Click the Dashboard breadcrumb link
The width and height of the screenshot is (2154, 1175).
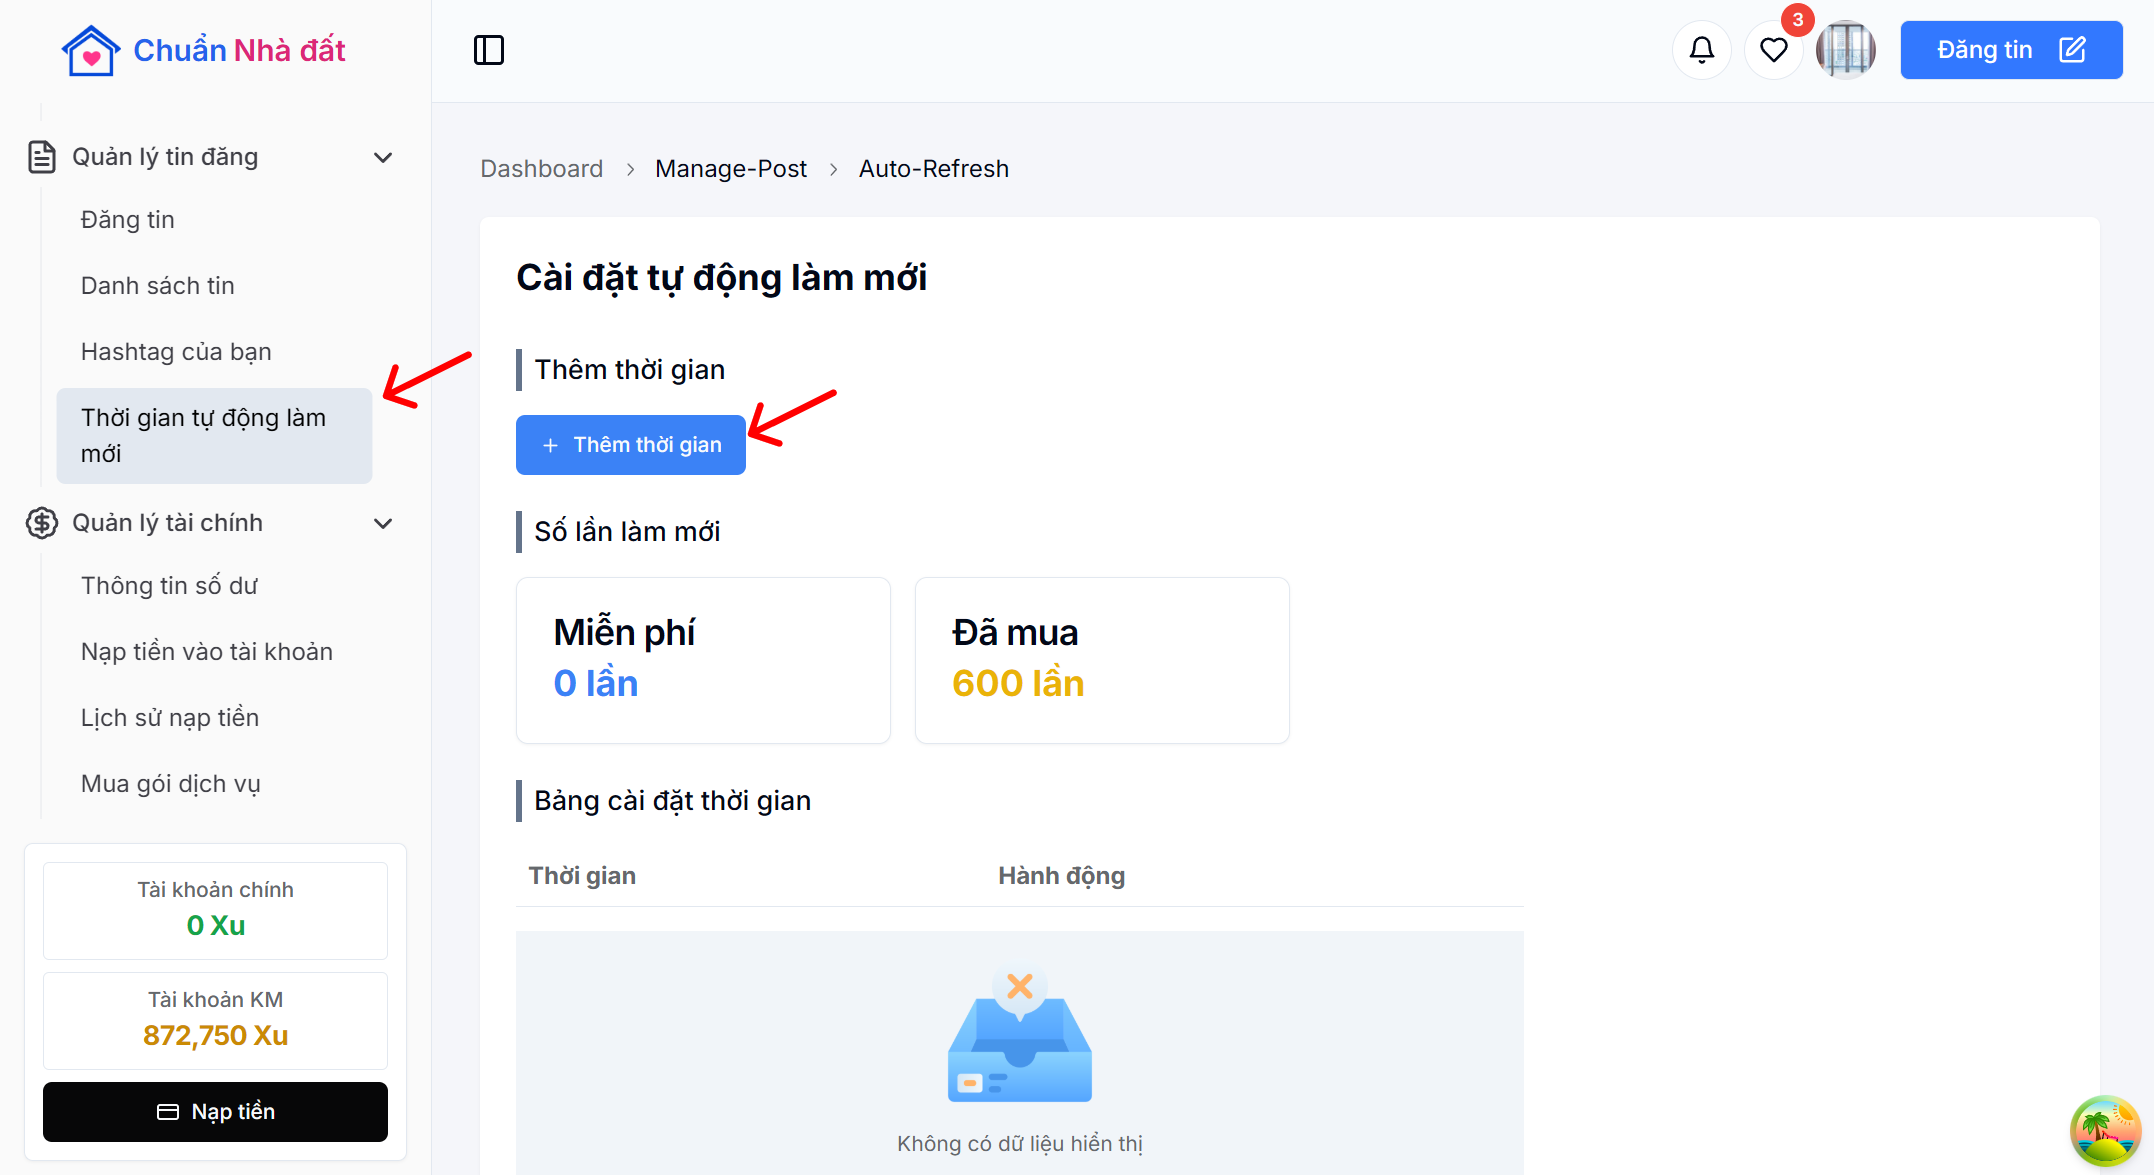coord(542,169)
